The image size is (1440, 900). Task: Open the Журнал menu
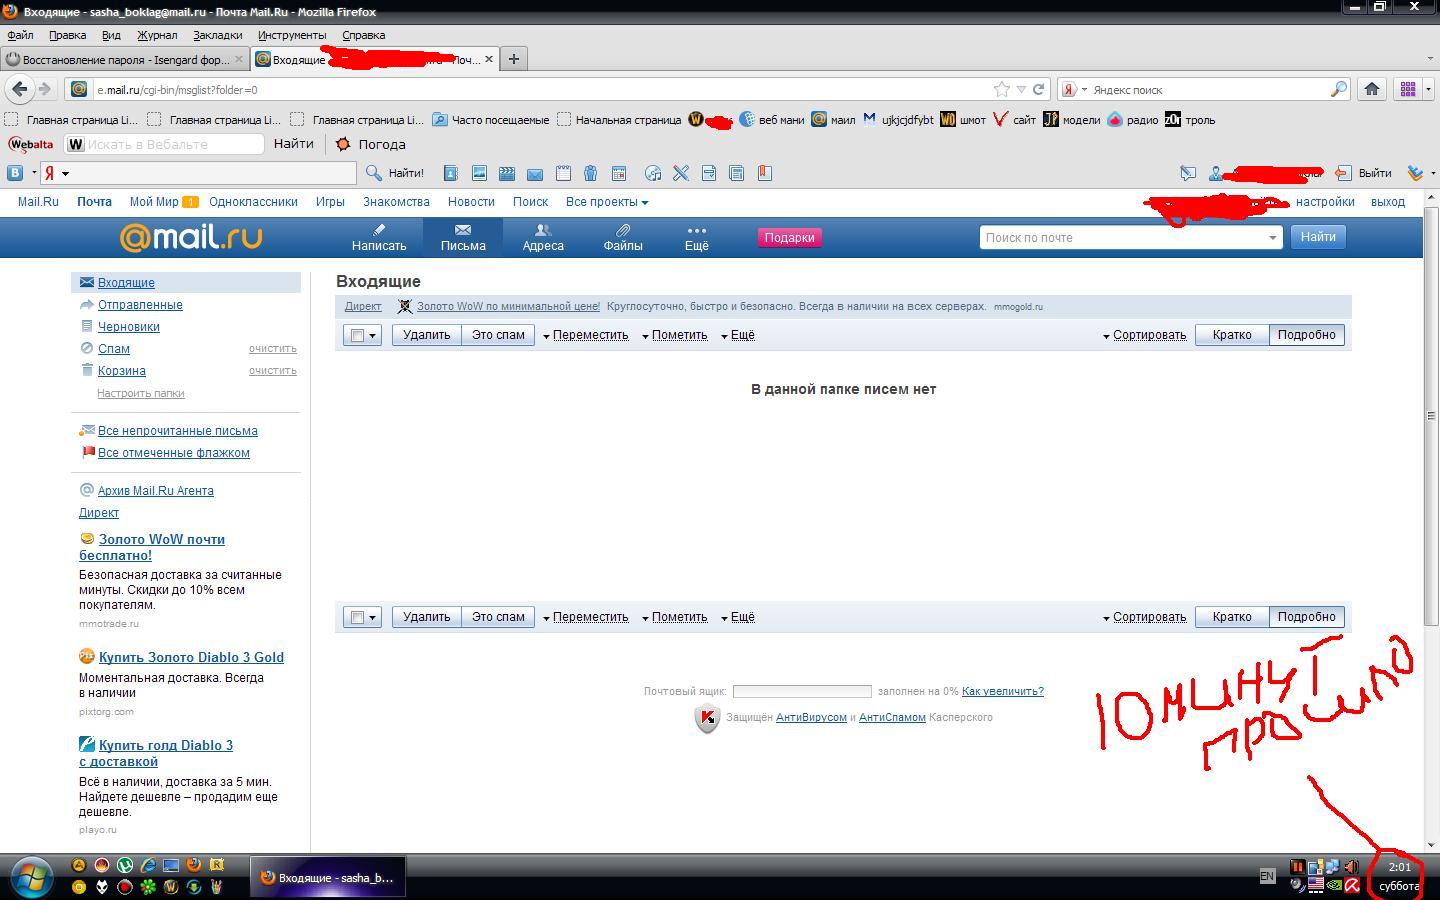(x=157, y=35)
